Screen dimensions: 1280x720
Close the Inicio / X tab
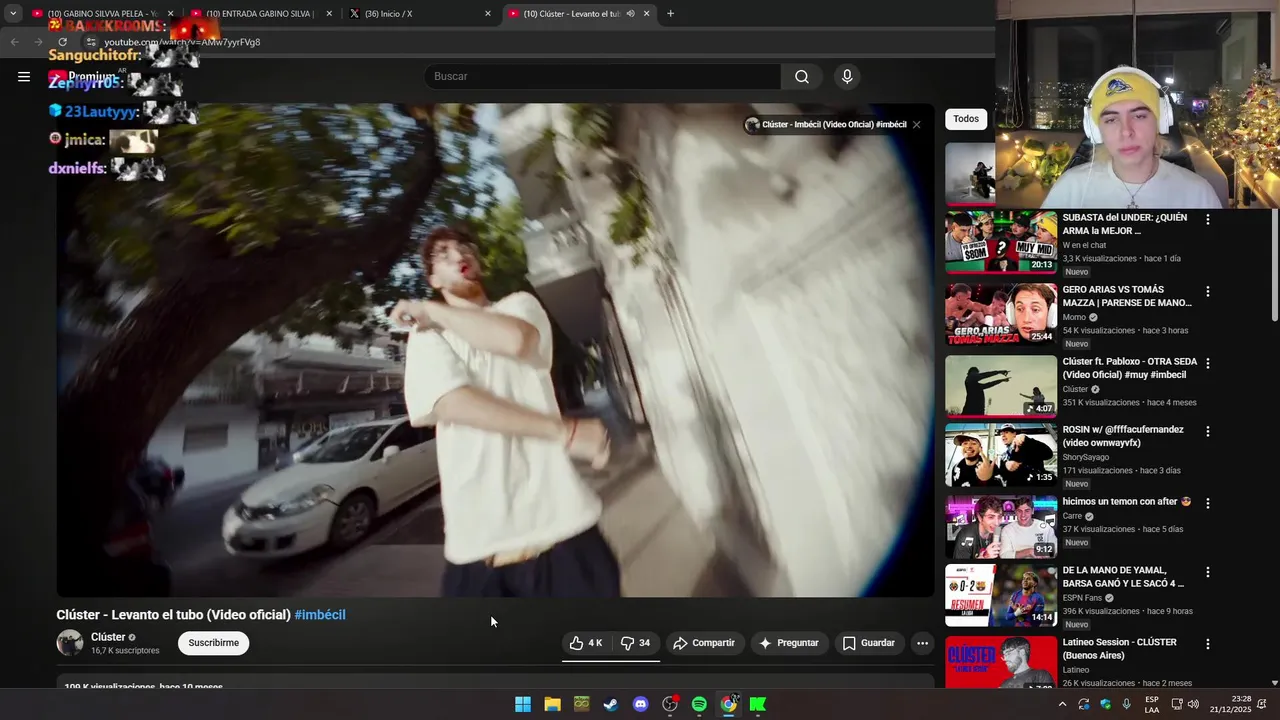488,14
